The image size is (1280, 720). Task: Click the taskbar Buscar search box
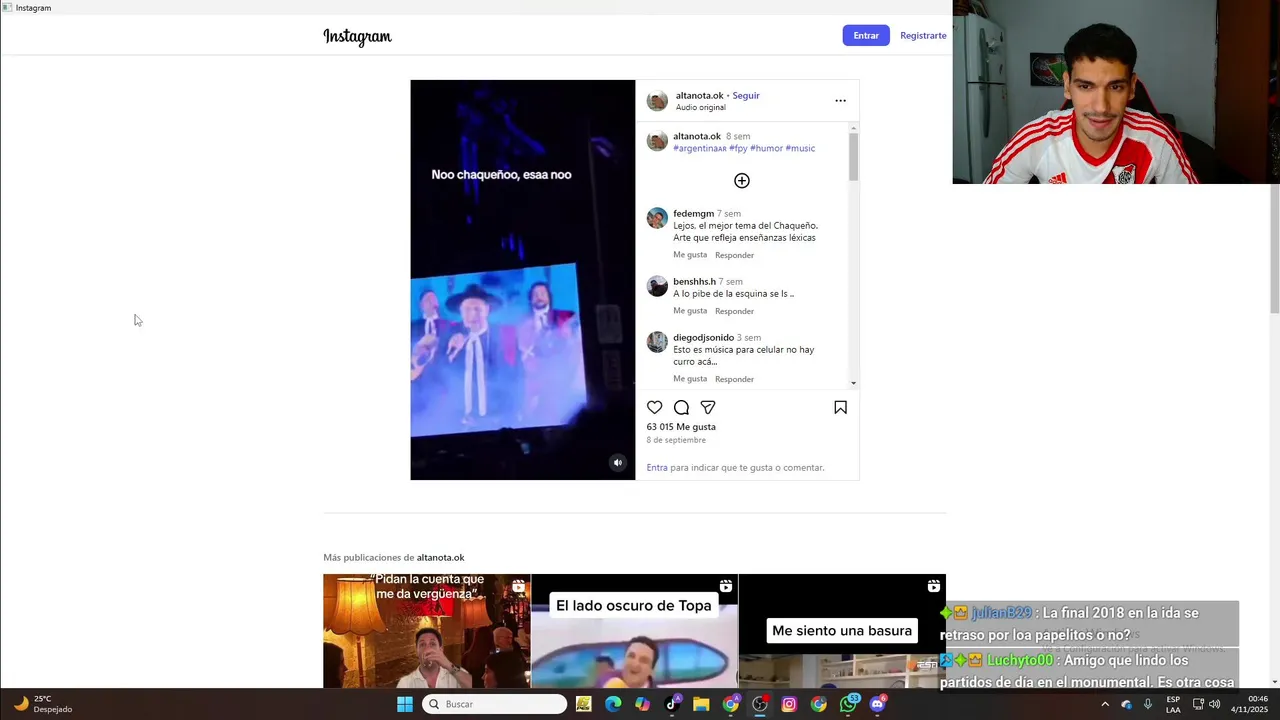[494, 704]
